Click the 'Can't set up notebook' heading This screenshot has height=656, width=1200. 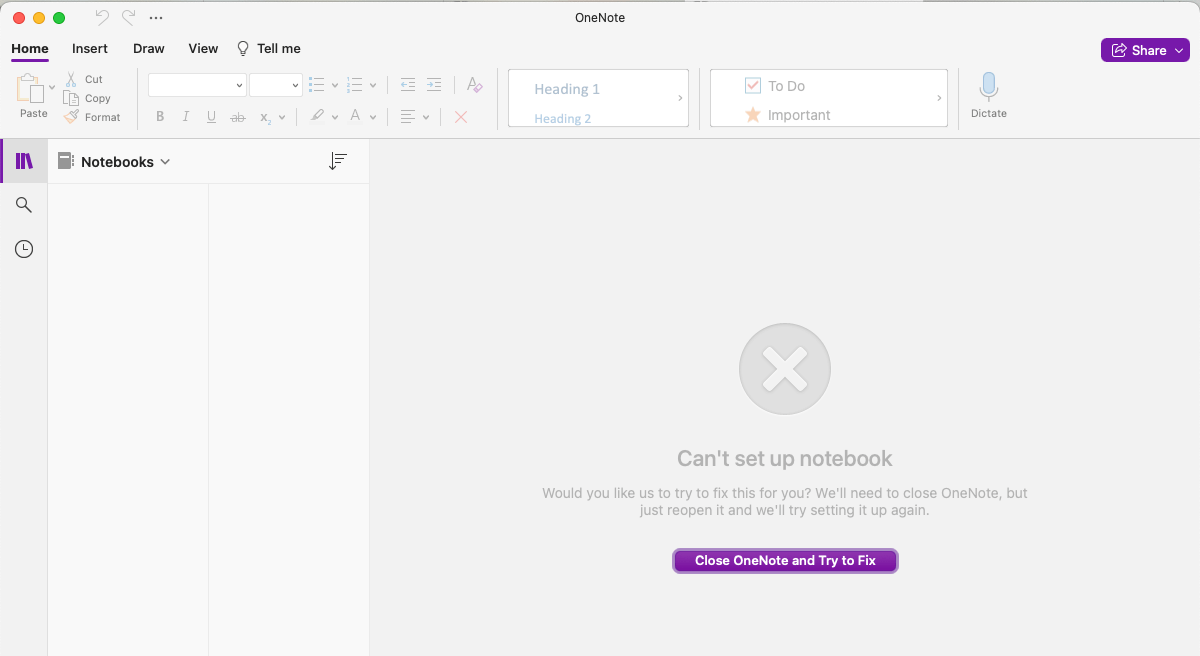pyautogui.click(x=785, y=459)
